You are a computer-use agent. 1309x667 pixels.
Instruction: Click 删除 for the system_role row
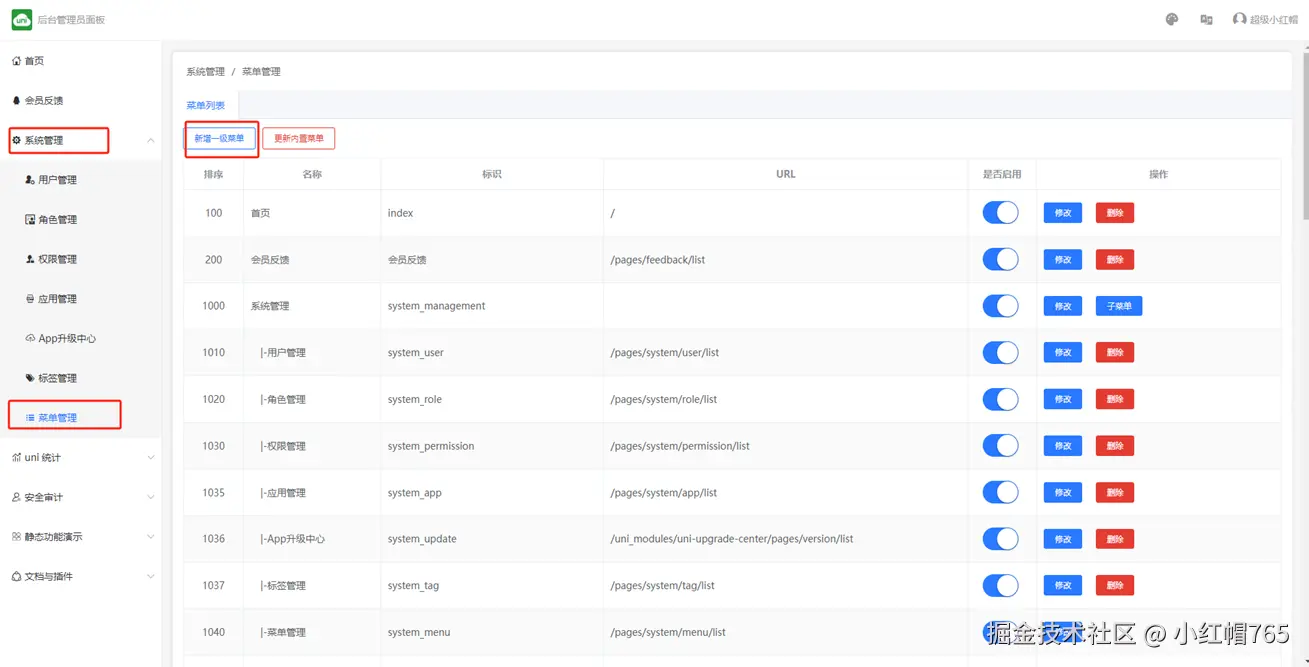click(1115, 399)
